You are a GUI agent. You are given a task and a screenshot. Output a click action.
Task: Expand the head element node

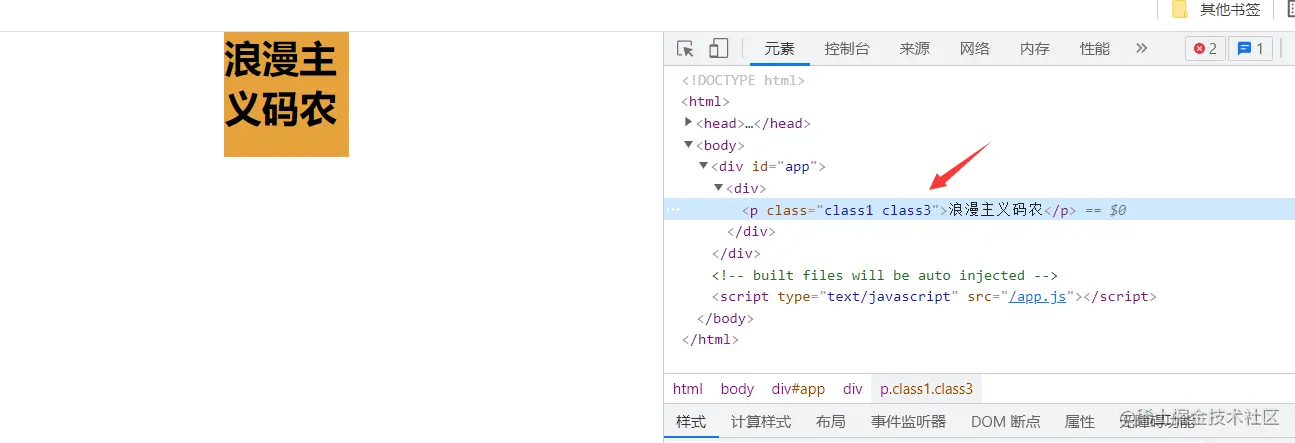pyautogui.click(x=688, y=123)
